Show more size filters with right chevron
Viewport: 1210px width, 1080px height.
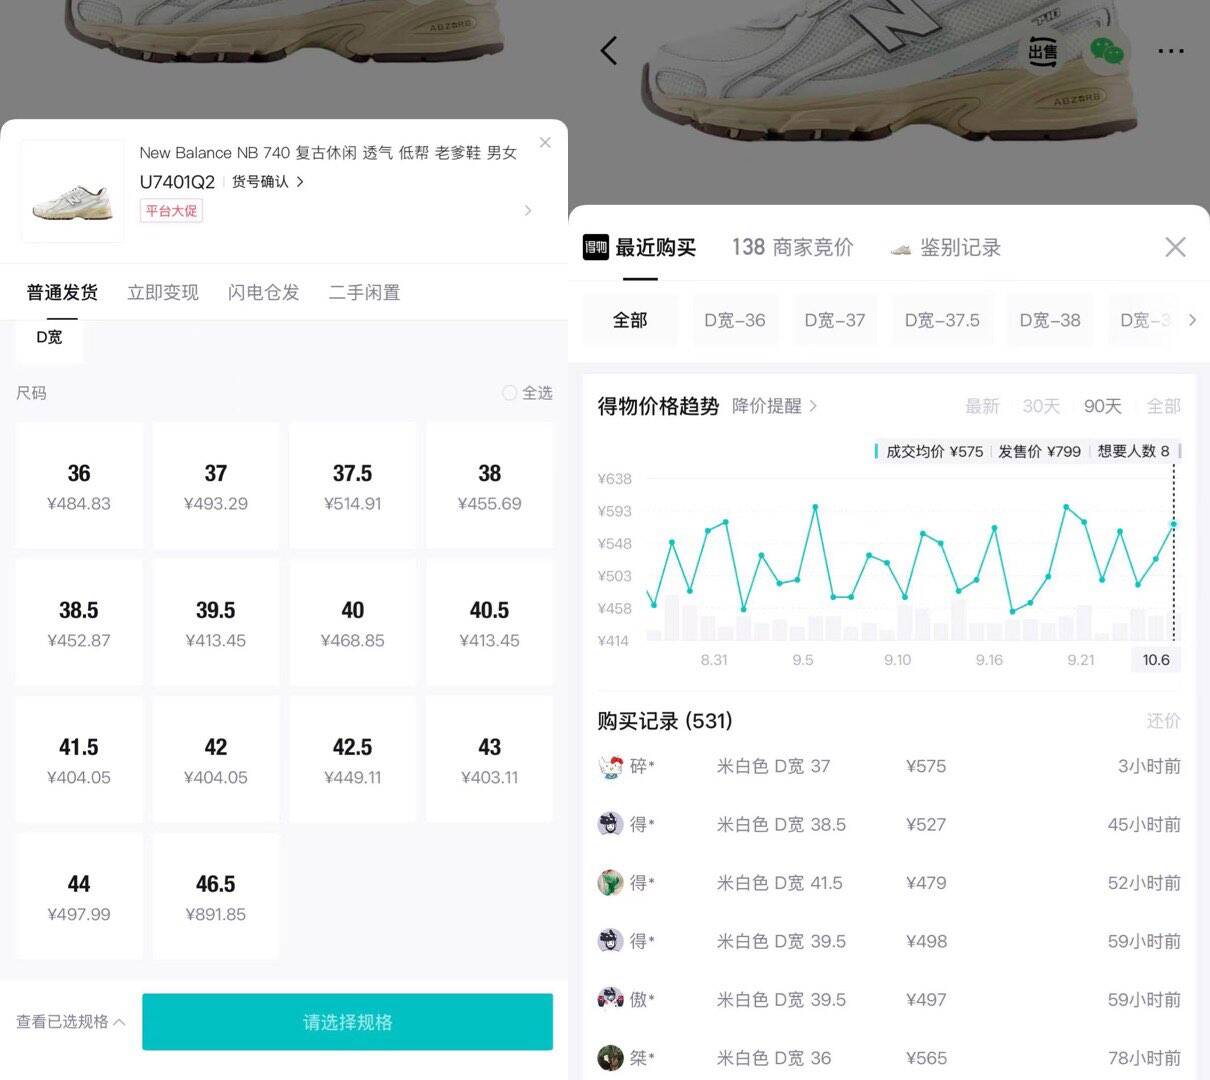[1192, 320]
